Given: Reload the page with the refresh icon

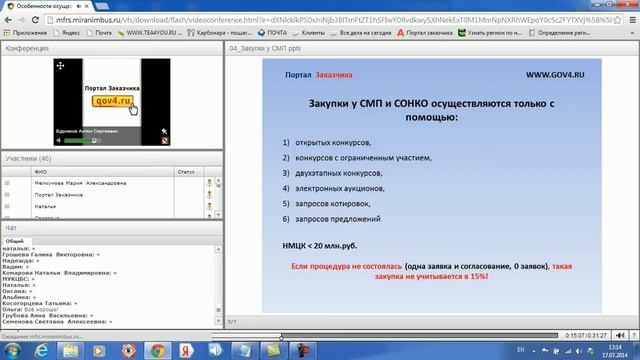Looking at the screenshot, I should pyautogui.click(x=35, y=20).
